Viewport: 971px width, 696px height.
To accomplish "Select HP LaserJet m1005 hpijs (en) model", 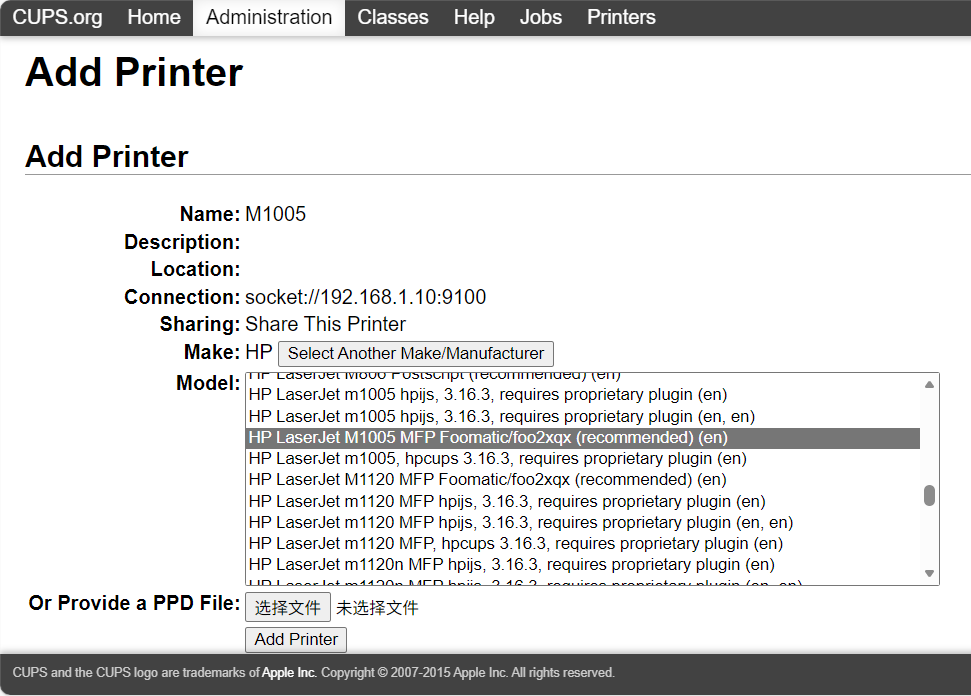I will [x=583, y=395].
